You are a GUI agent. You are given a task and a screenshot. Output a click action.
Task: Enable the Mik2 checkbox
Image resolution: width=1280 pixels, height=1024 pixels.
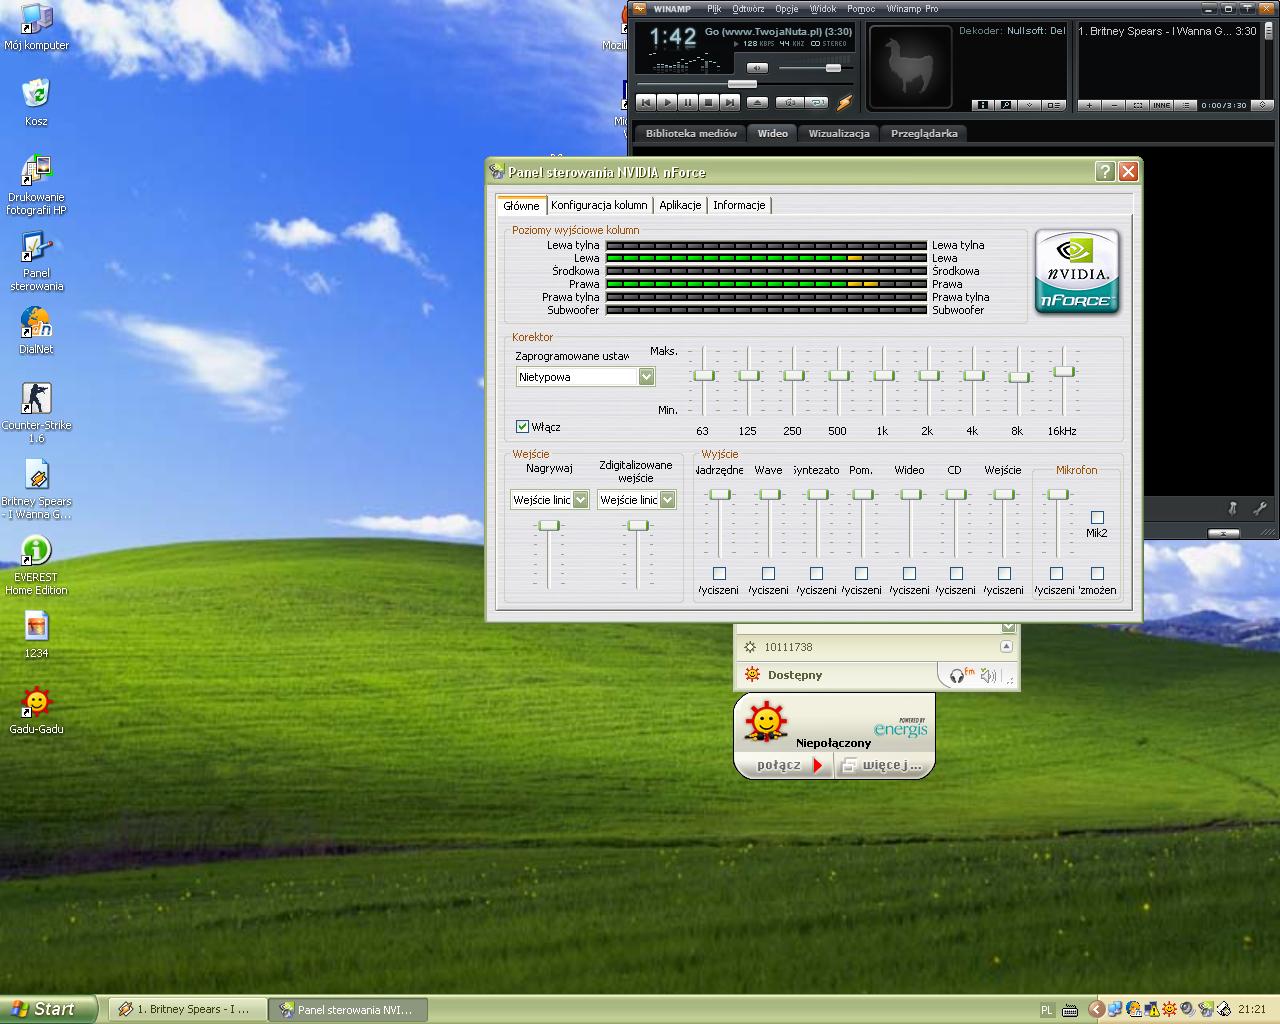pyautogui.click(x=1097, y=517)
